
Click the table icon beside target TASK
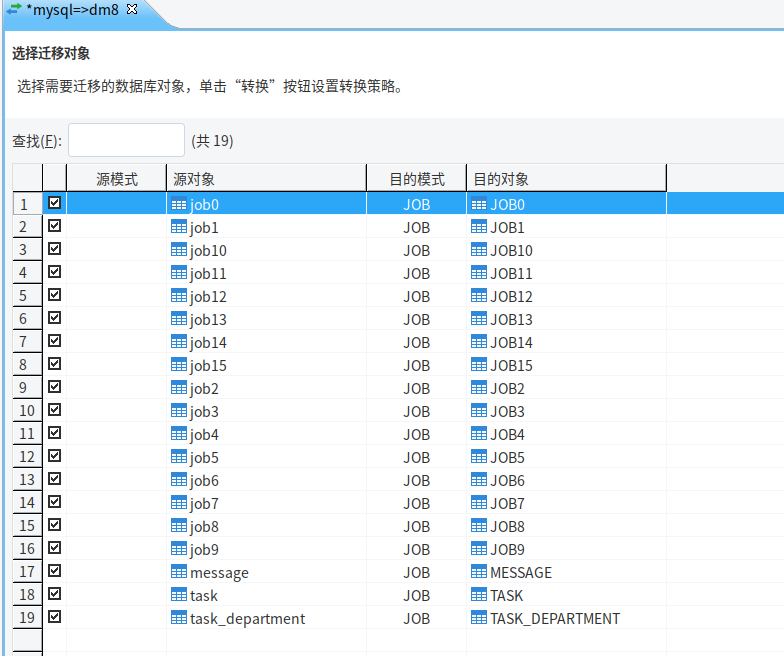pyautogui.click(x=478, y=595)
